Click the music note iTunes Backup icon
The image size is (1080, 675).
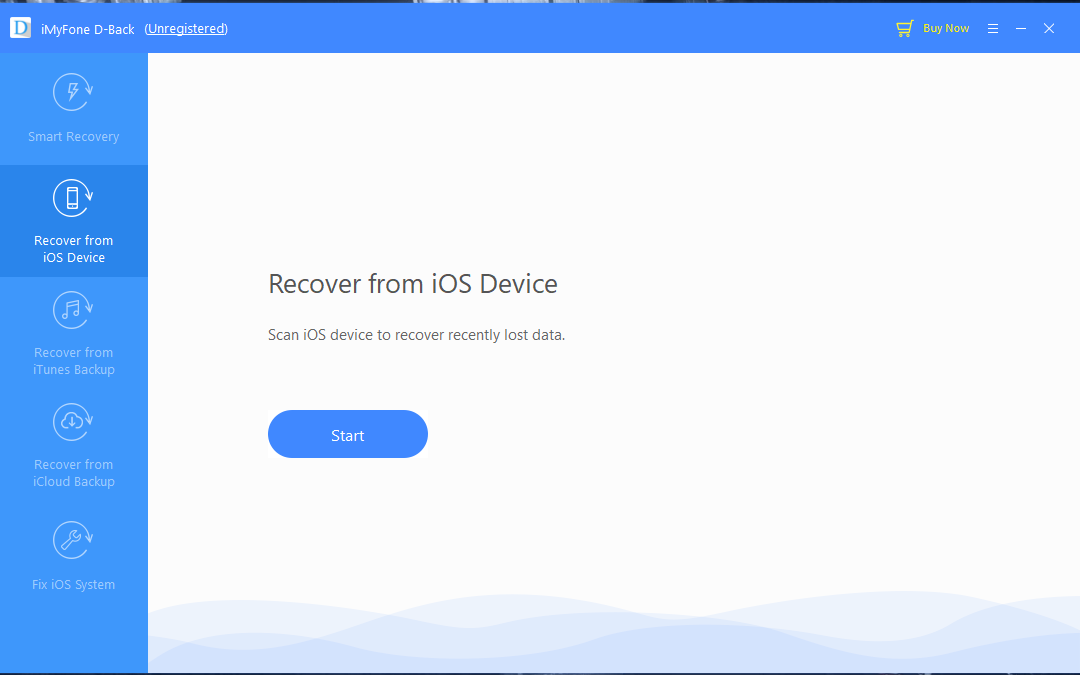point(72,311)
